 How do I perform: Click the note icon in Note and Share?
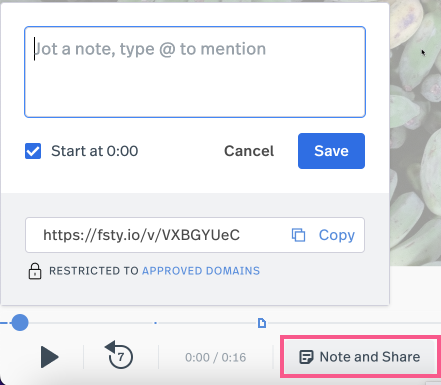[306, 357]
